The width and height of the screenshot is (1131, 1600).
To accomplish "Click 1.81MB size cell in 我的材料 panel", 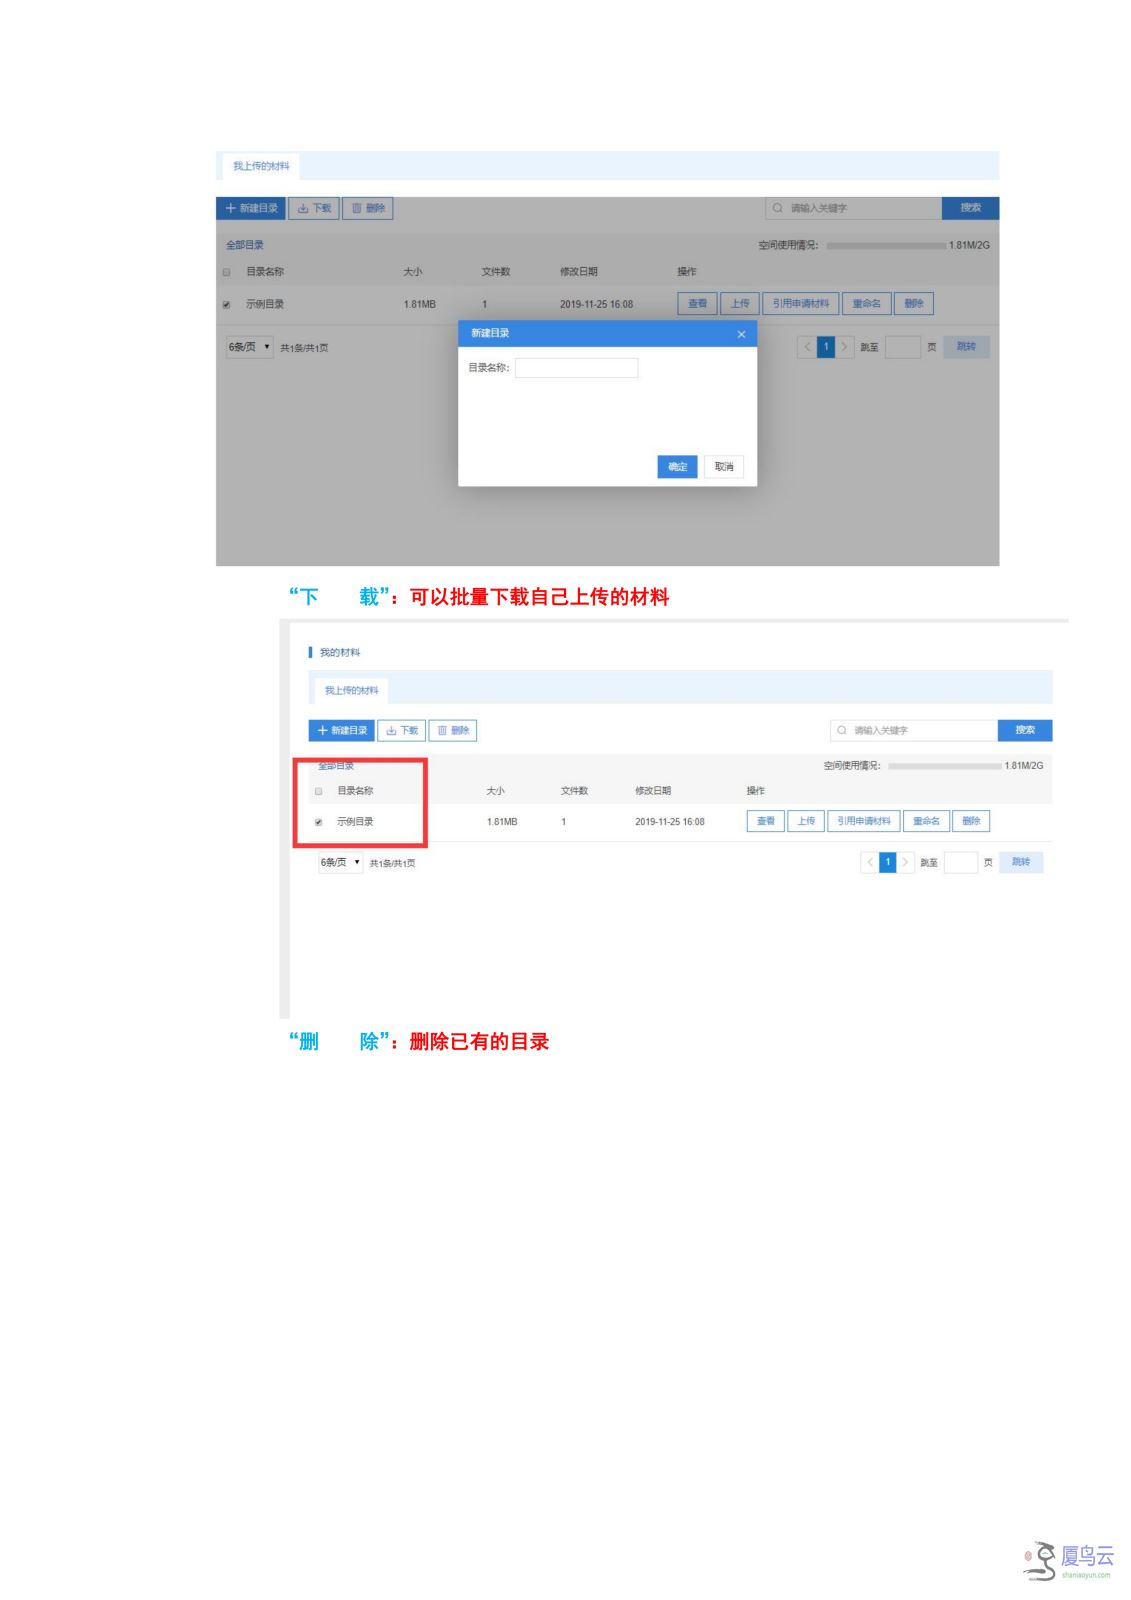I will (502, 822).
